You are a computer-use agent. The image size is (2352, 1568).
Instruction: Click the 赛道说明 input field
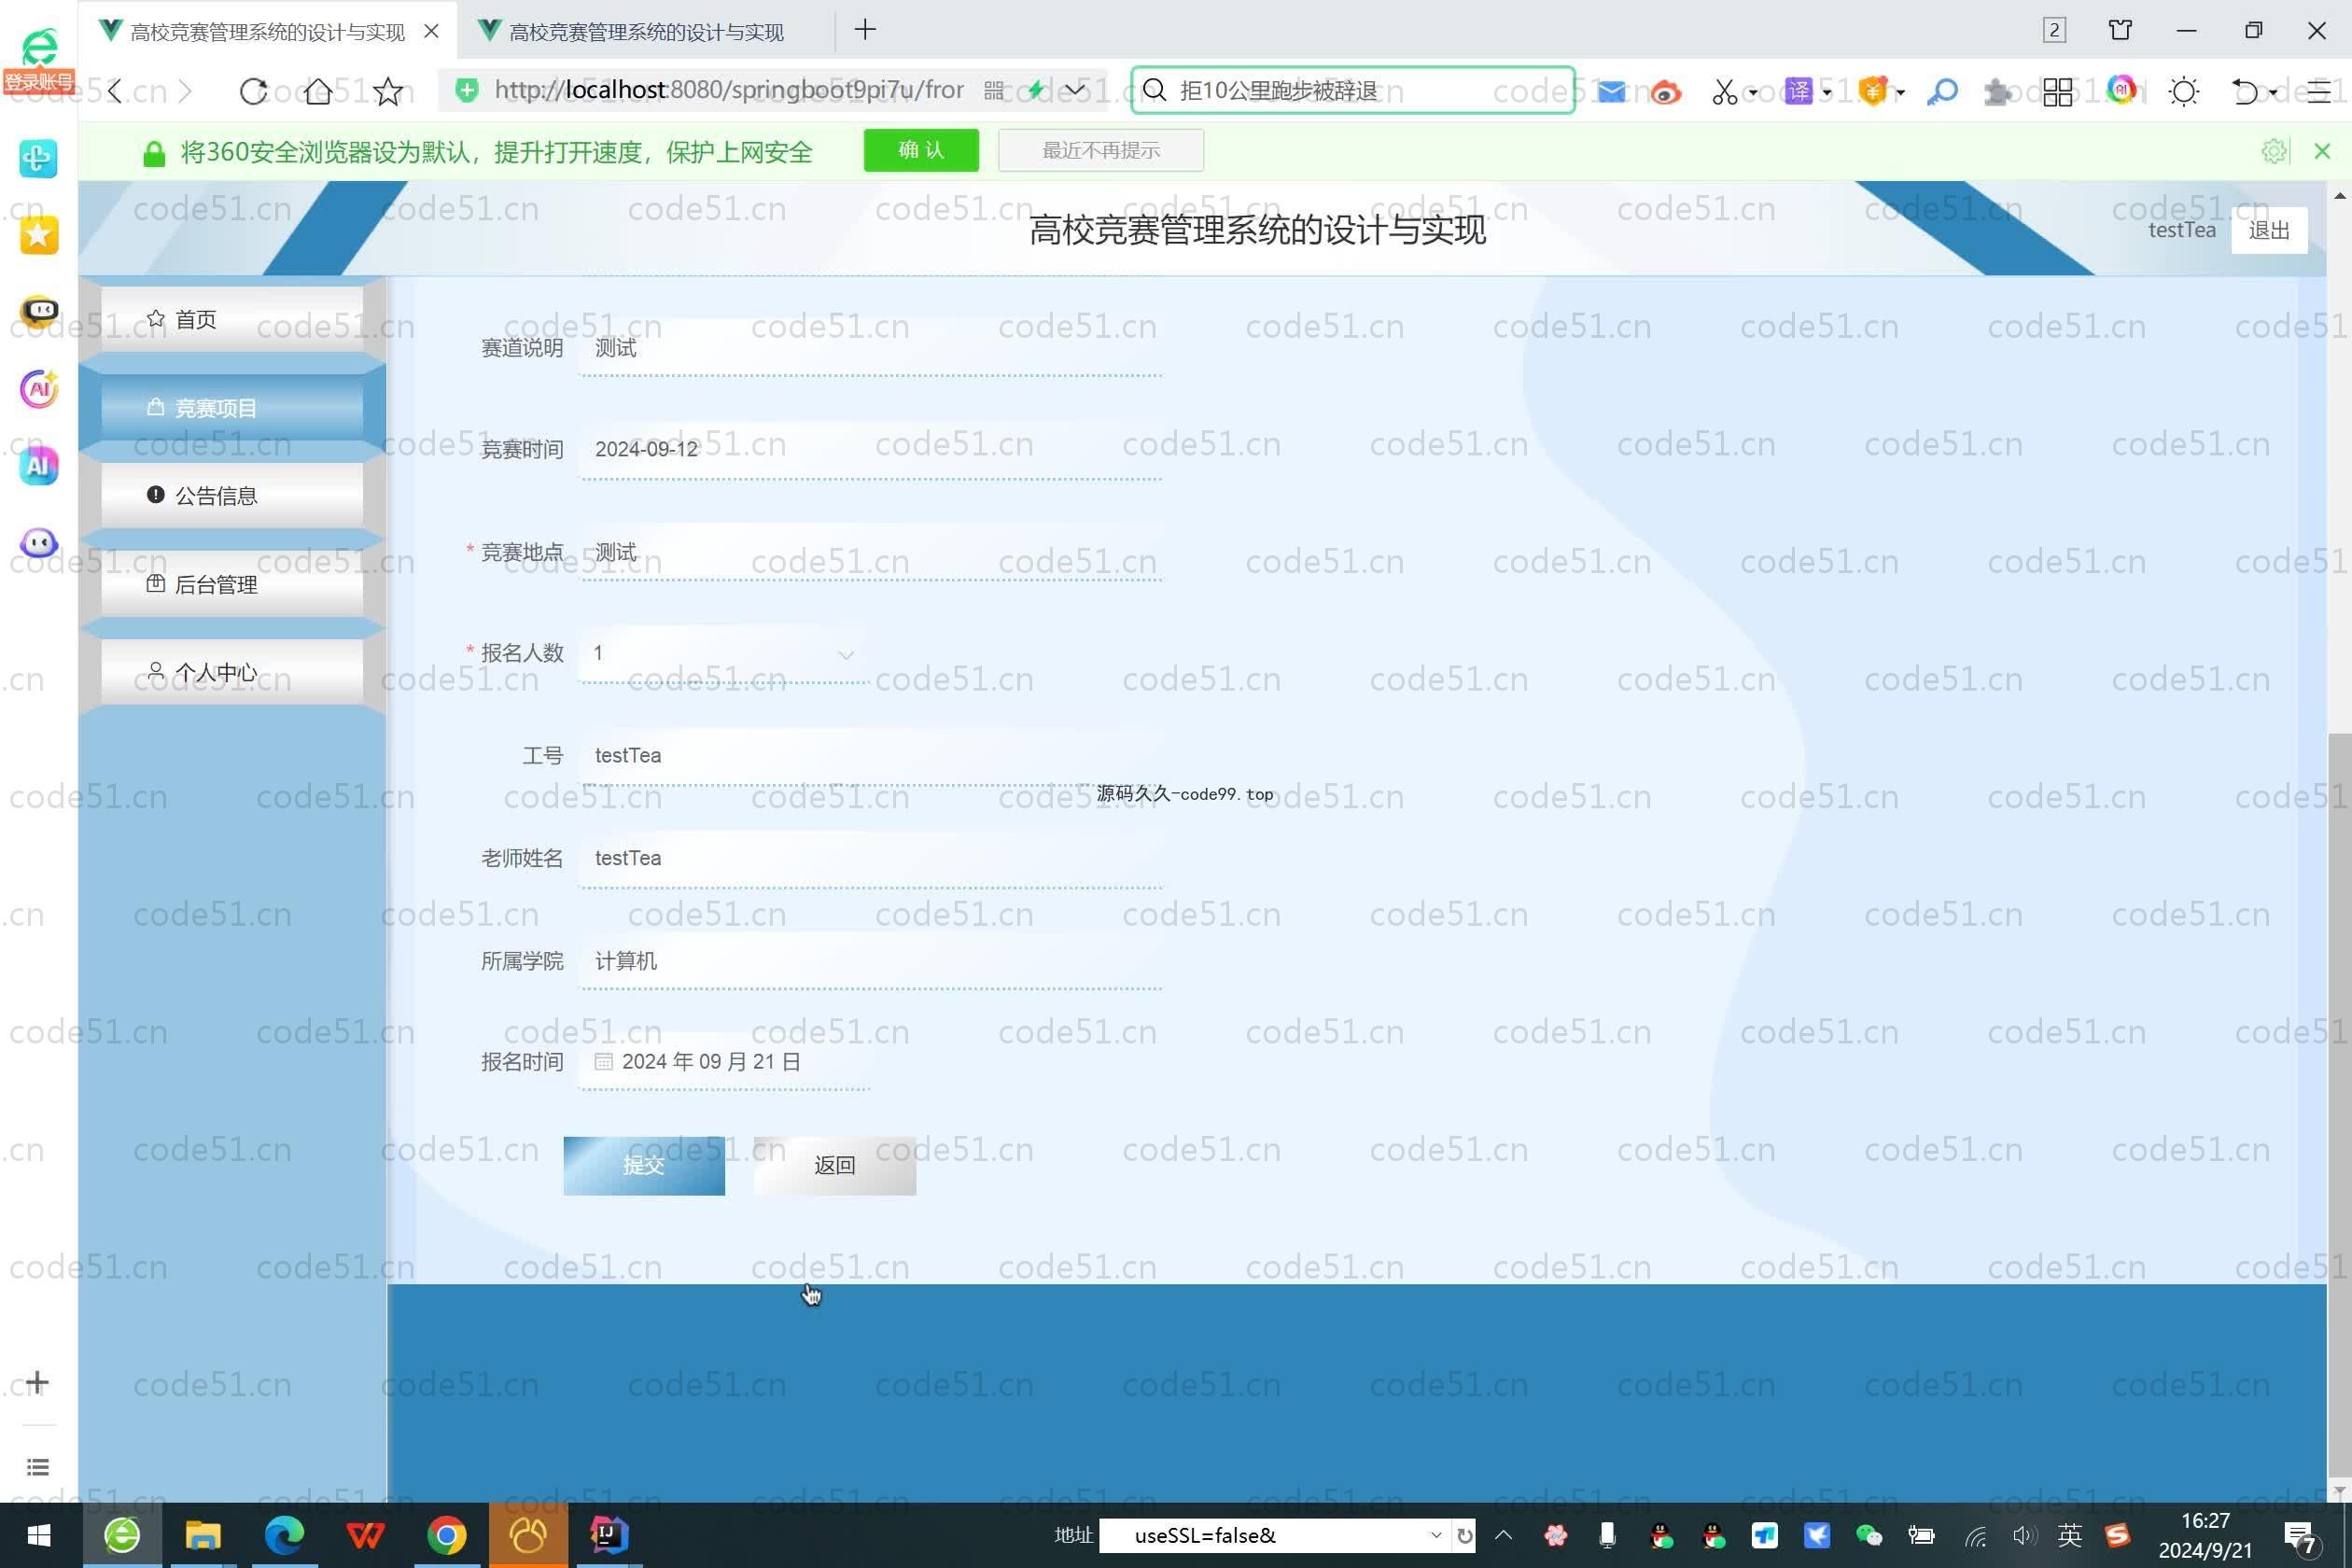(x=870, y=348)
